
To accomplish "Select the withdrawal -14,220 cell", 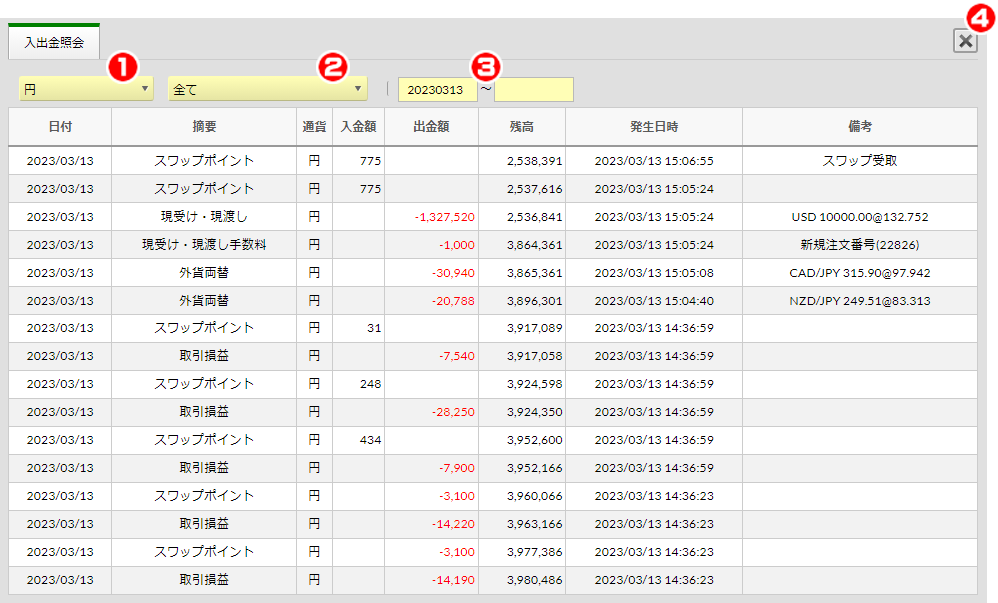I will (x=432, y=524).
